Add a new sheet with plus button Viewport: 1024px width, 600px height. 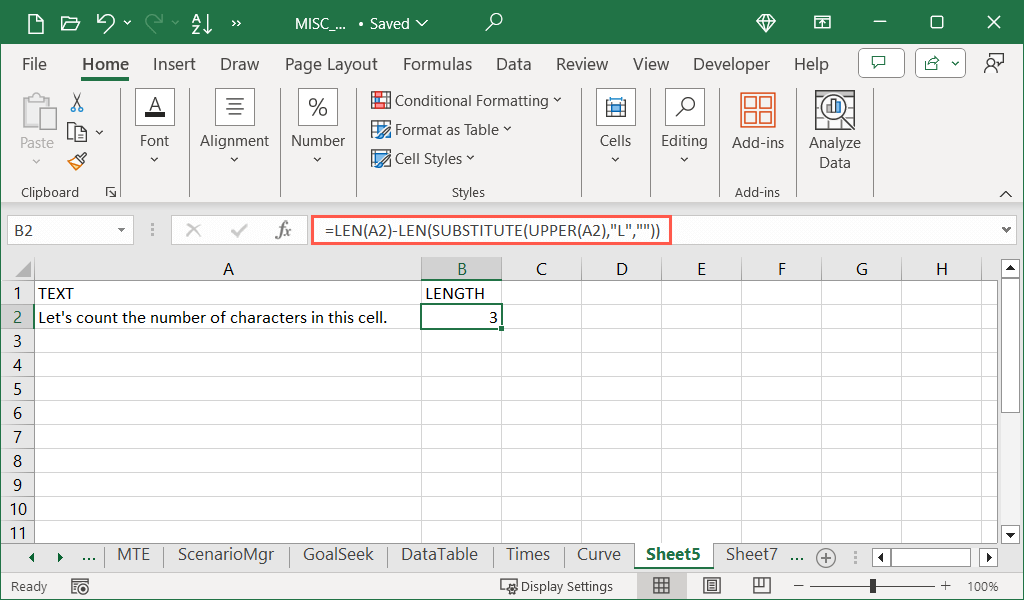point(825,557)
